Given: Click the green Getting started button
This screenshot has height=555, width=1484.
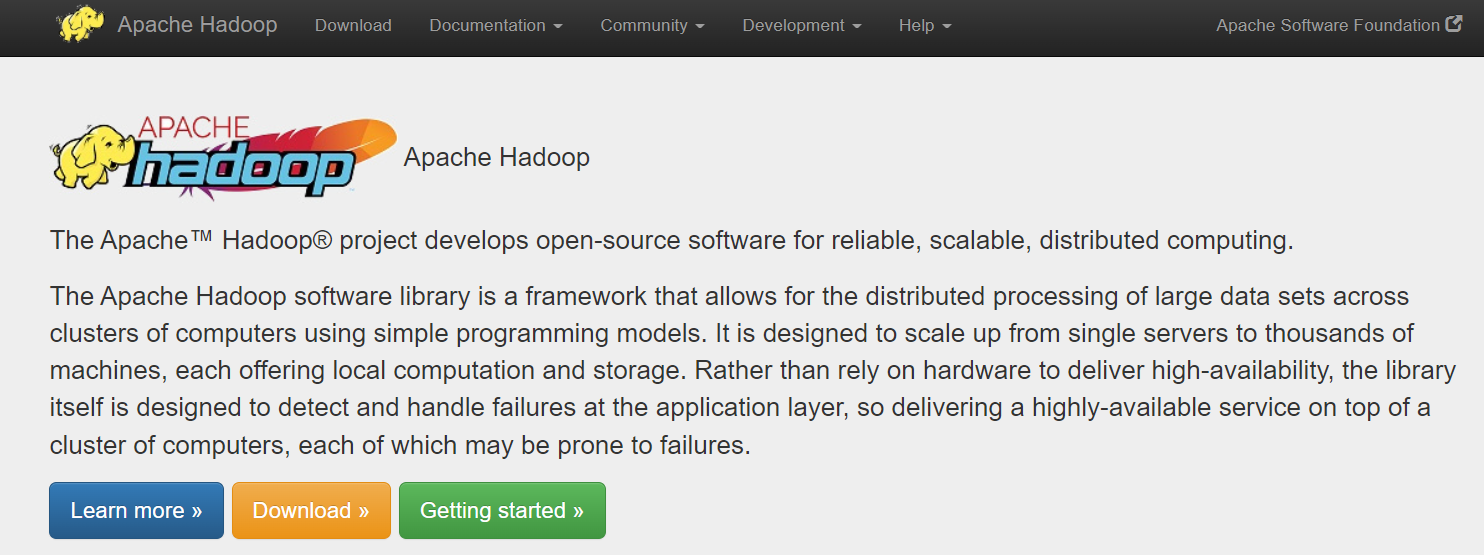Looking at the screenshot, I should point(502,510).
